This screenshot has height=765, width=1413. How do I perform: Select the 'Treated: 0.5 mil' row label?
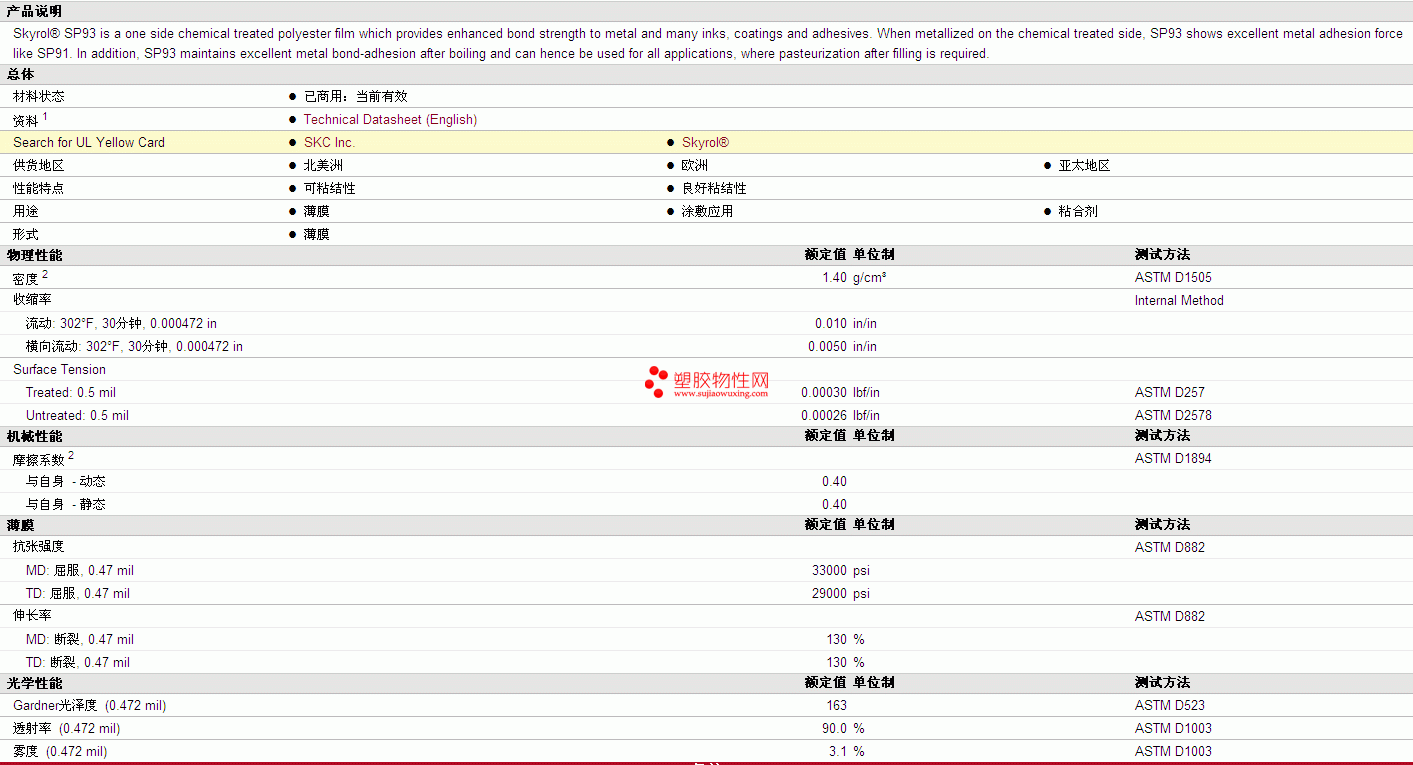point(71,392)
